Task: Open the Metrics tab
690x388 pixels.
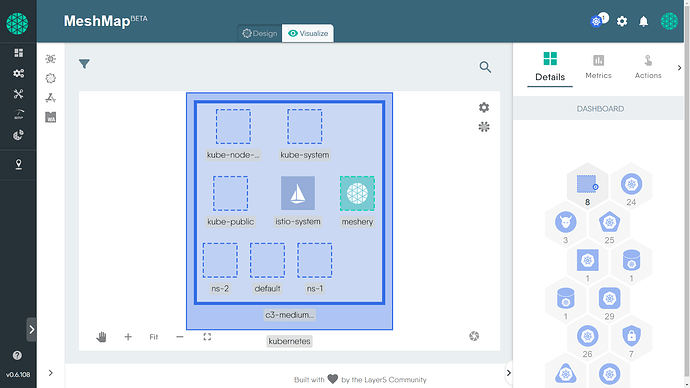Action: coord(598,67)
